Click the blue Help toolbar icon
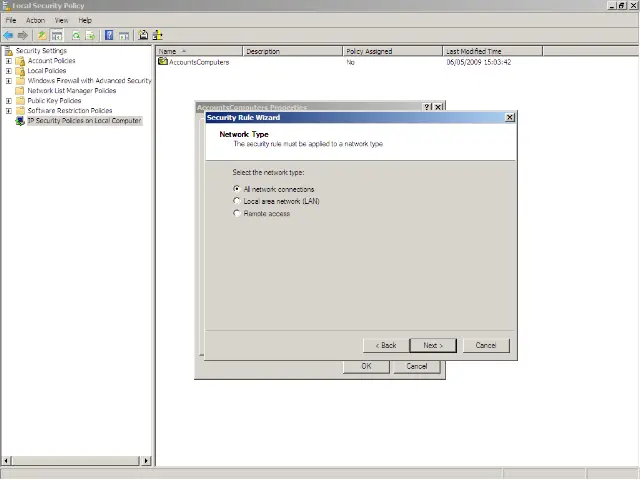The width and height of the screenshot is (640, 480). (x=111, y=35)
